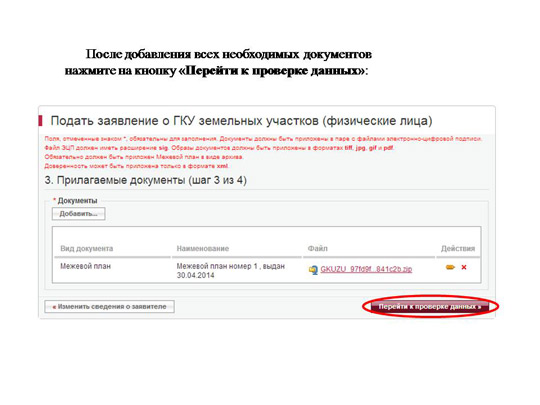Click the red marker bar beside page title
The height and width of the screenshot is (405, 540).
point(41,121)
